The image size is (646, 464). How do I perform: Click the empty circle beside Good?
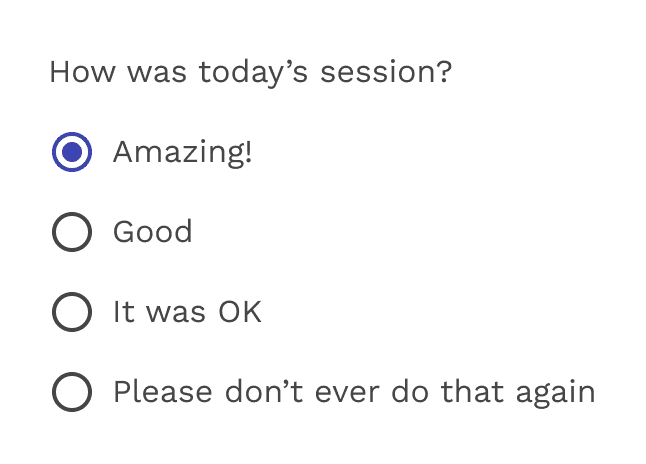click(71, 233)
